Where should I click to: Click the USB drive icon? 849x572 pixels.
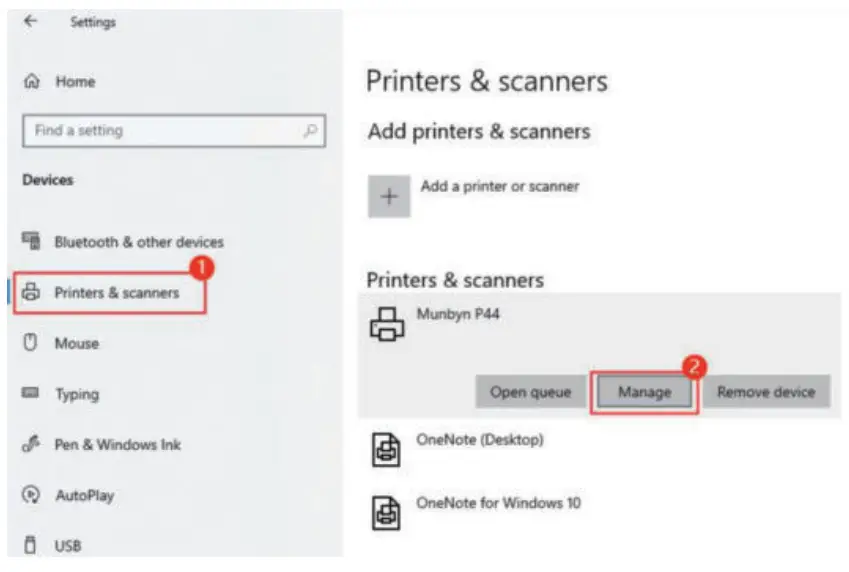31,546
